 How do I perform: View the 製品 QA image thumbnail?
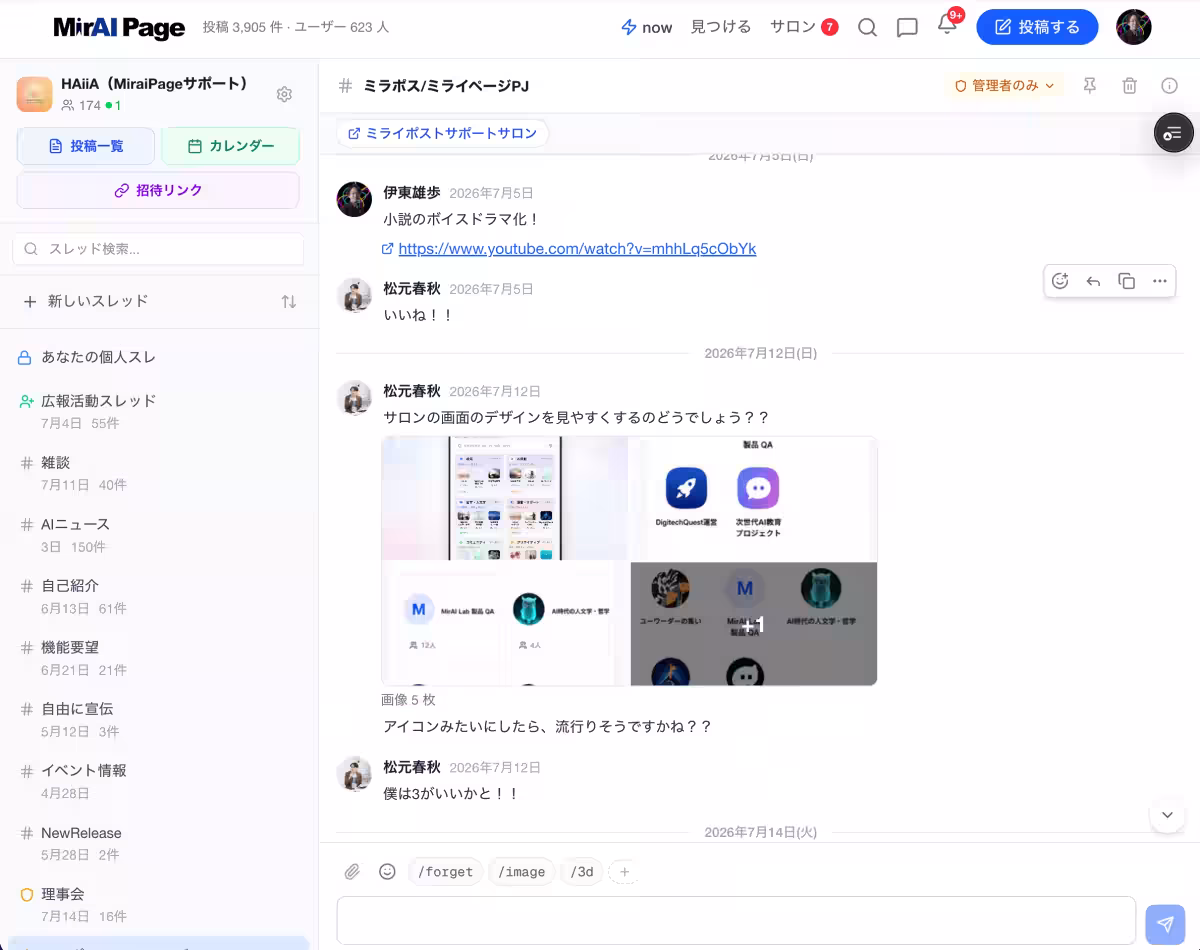[754, 498]
